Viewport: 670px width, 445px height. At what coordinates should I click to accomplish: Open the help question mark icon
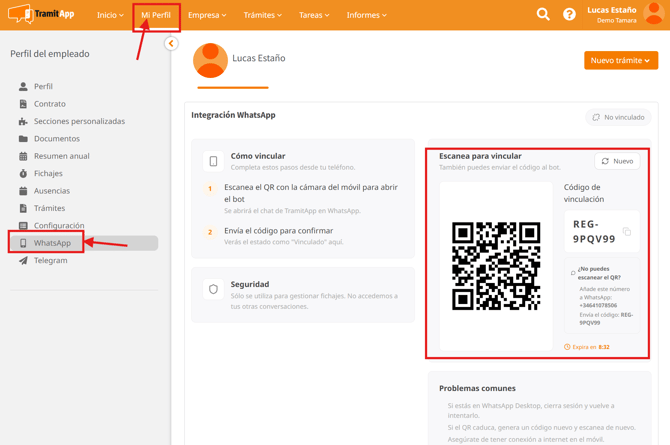[569, 15]
